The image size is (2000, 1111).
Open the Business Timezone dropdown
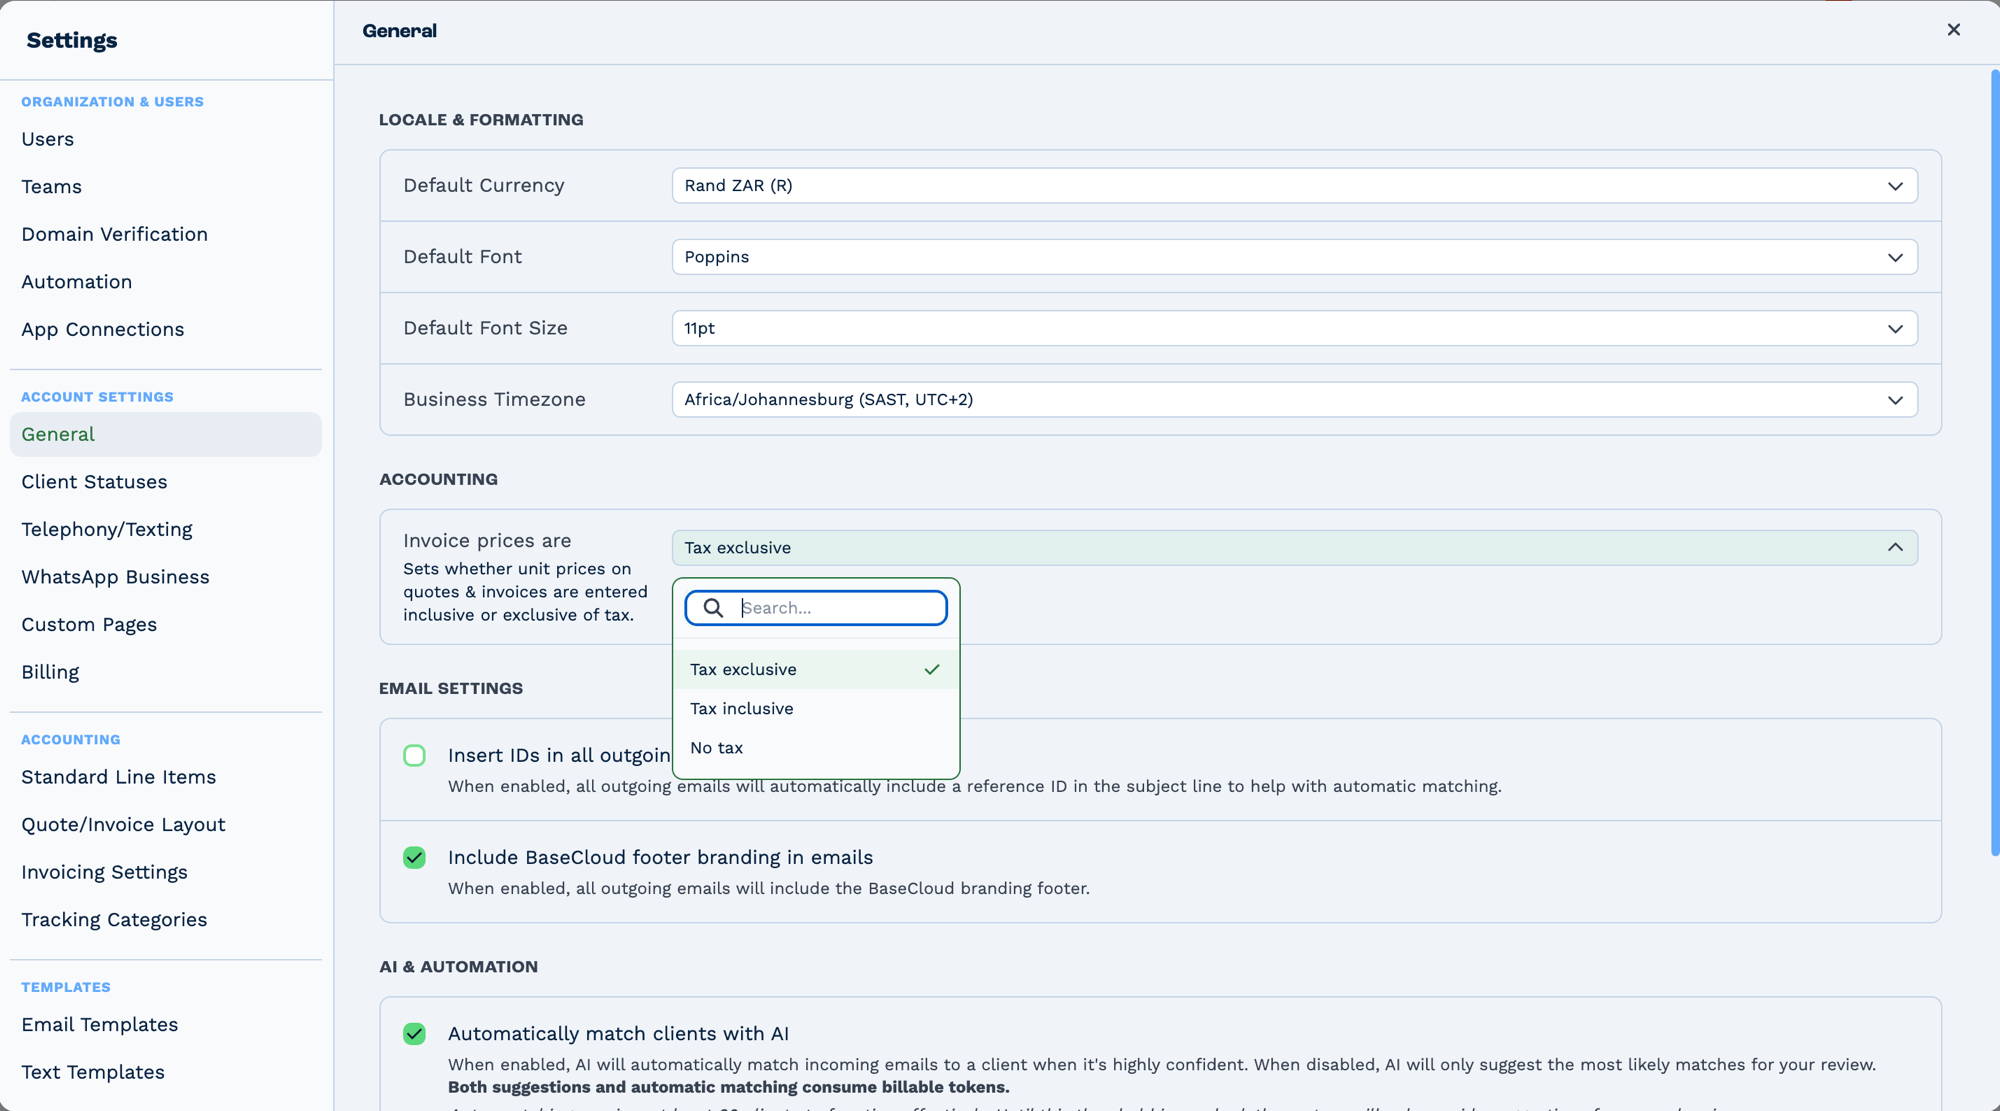pyautogui.click(x=1295, y=399)
